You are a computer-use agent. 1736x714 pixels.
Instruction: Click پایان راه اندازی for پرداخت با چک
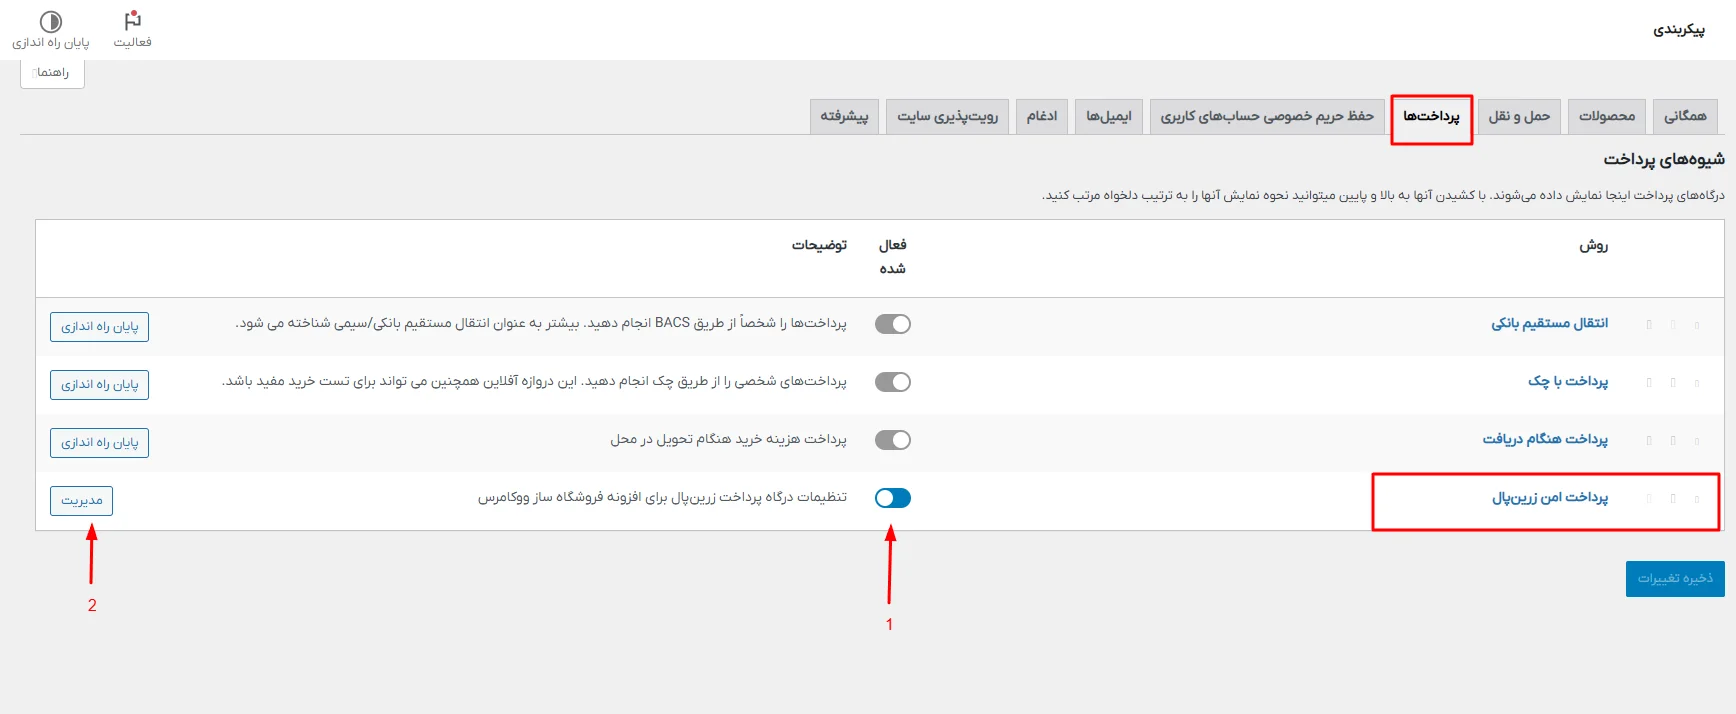[100, 385]
